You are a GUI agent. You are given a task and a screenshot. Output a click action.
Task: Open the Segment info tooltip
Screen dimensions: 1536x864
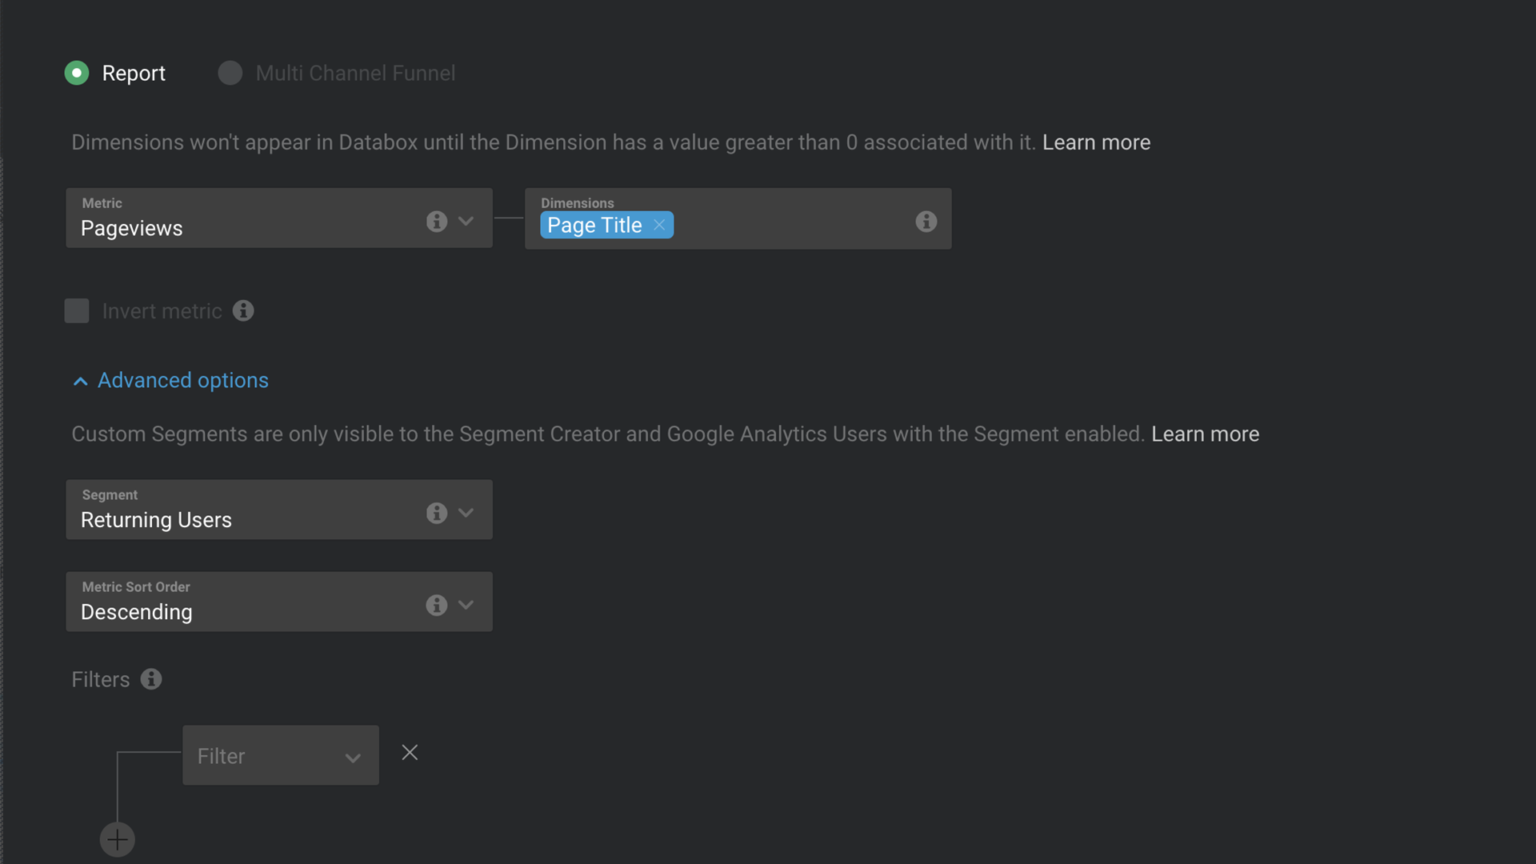point(437,512)
